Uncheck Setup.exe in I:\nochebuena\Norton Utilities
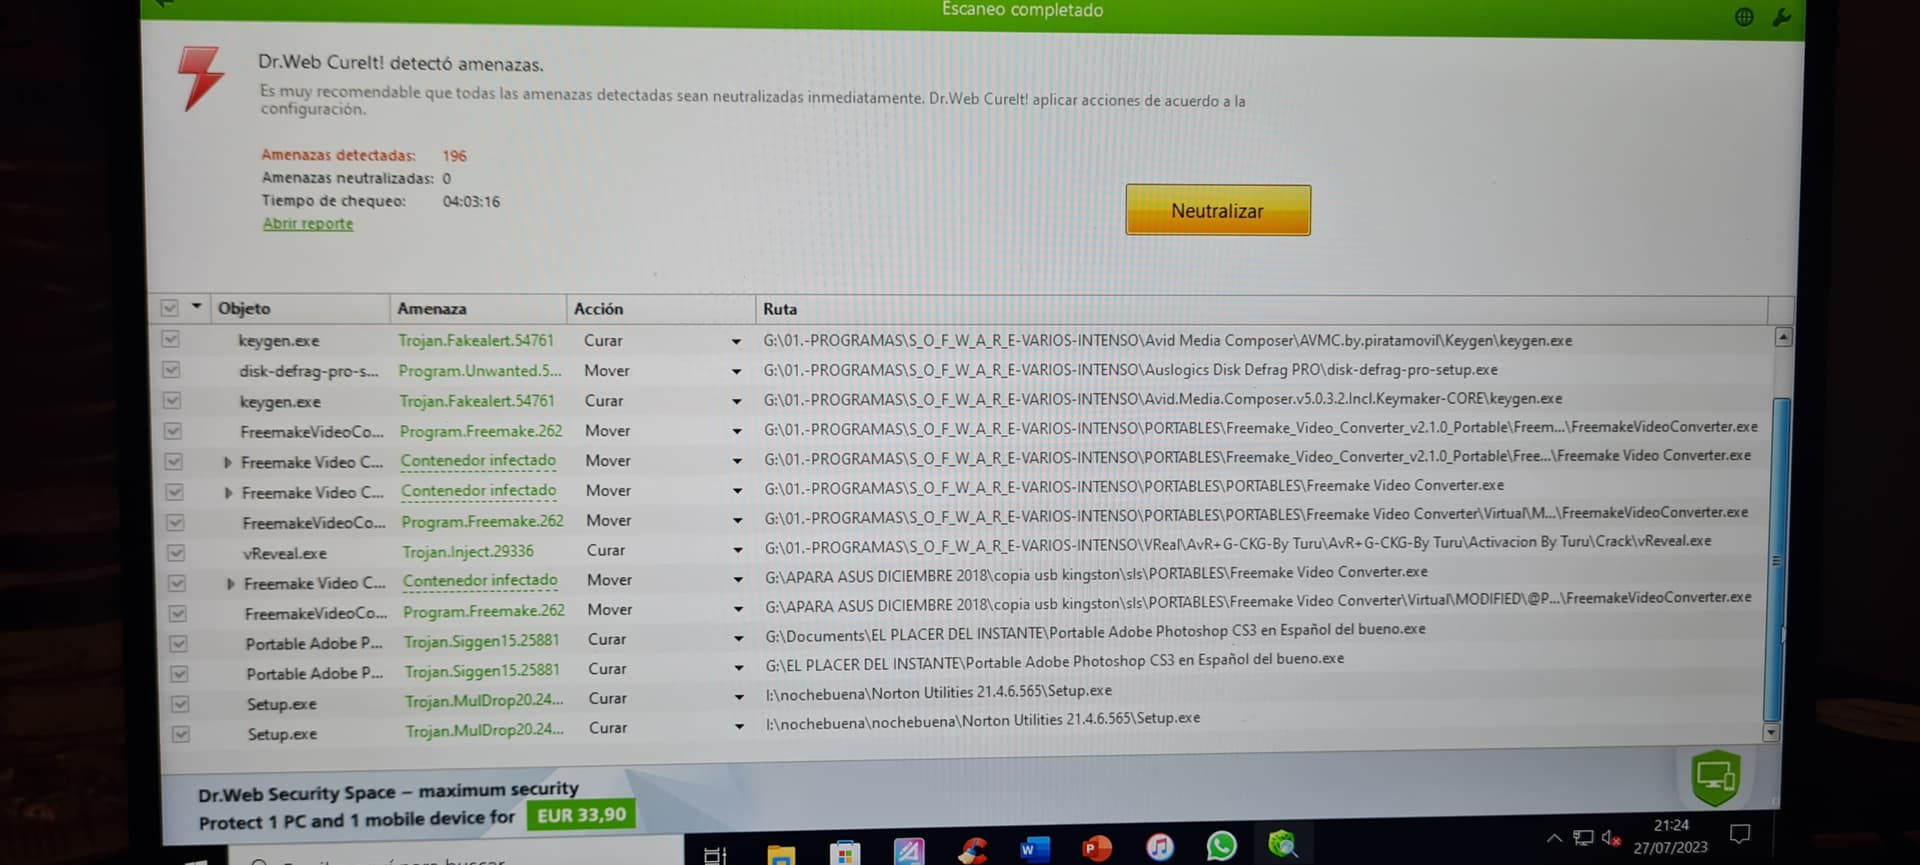The image size is (1920, 865). (180, 704)
